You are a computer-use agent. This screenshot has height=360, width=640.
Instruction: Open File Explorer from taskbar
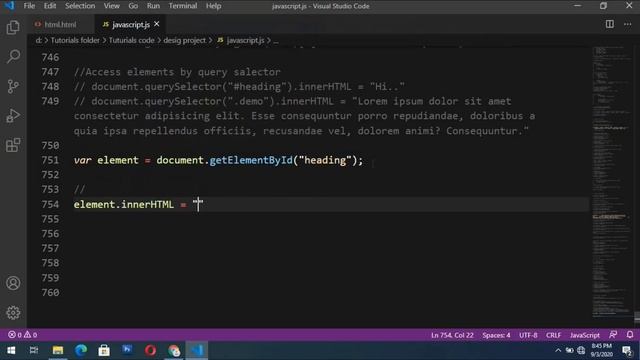click(58, 350)
